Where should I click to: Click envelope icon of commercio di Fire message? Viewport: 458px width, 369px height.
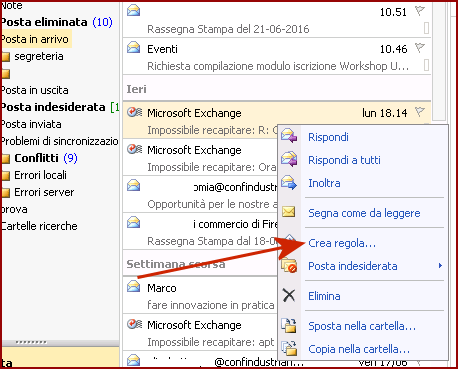pos(134,222)
